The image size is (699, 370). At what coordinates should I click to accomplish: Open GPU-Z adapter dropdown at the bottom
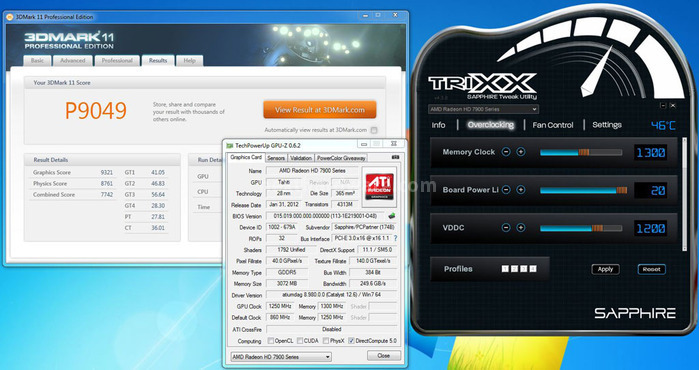pos(281,357)
